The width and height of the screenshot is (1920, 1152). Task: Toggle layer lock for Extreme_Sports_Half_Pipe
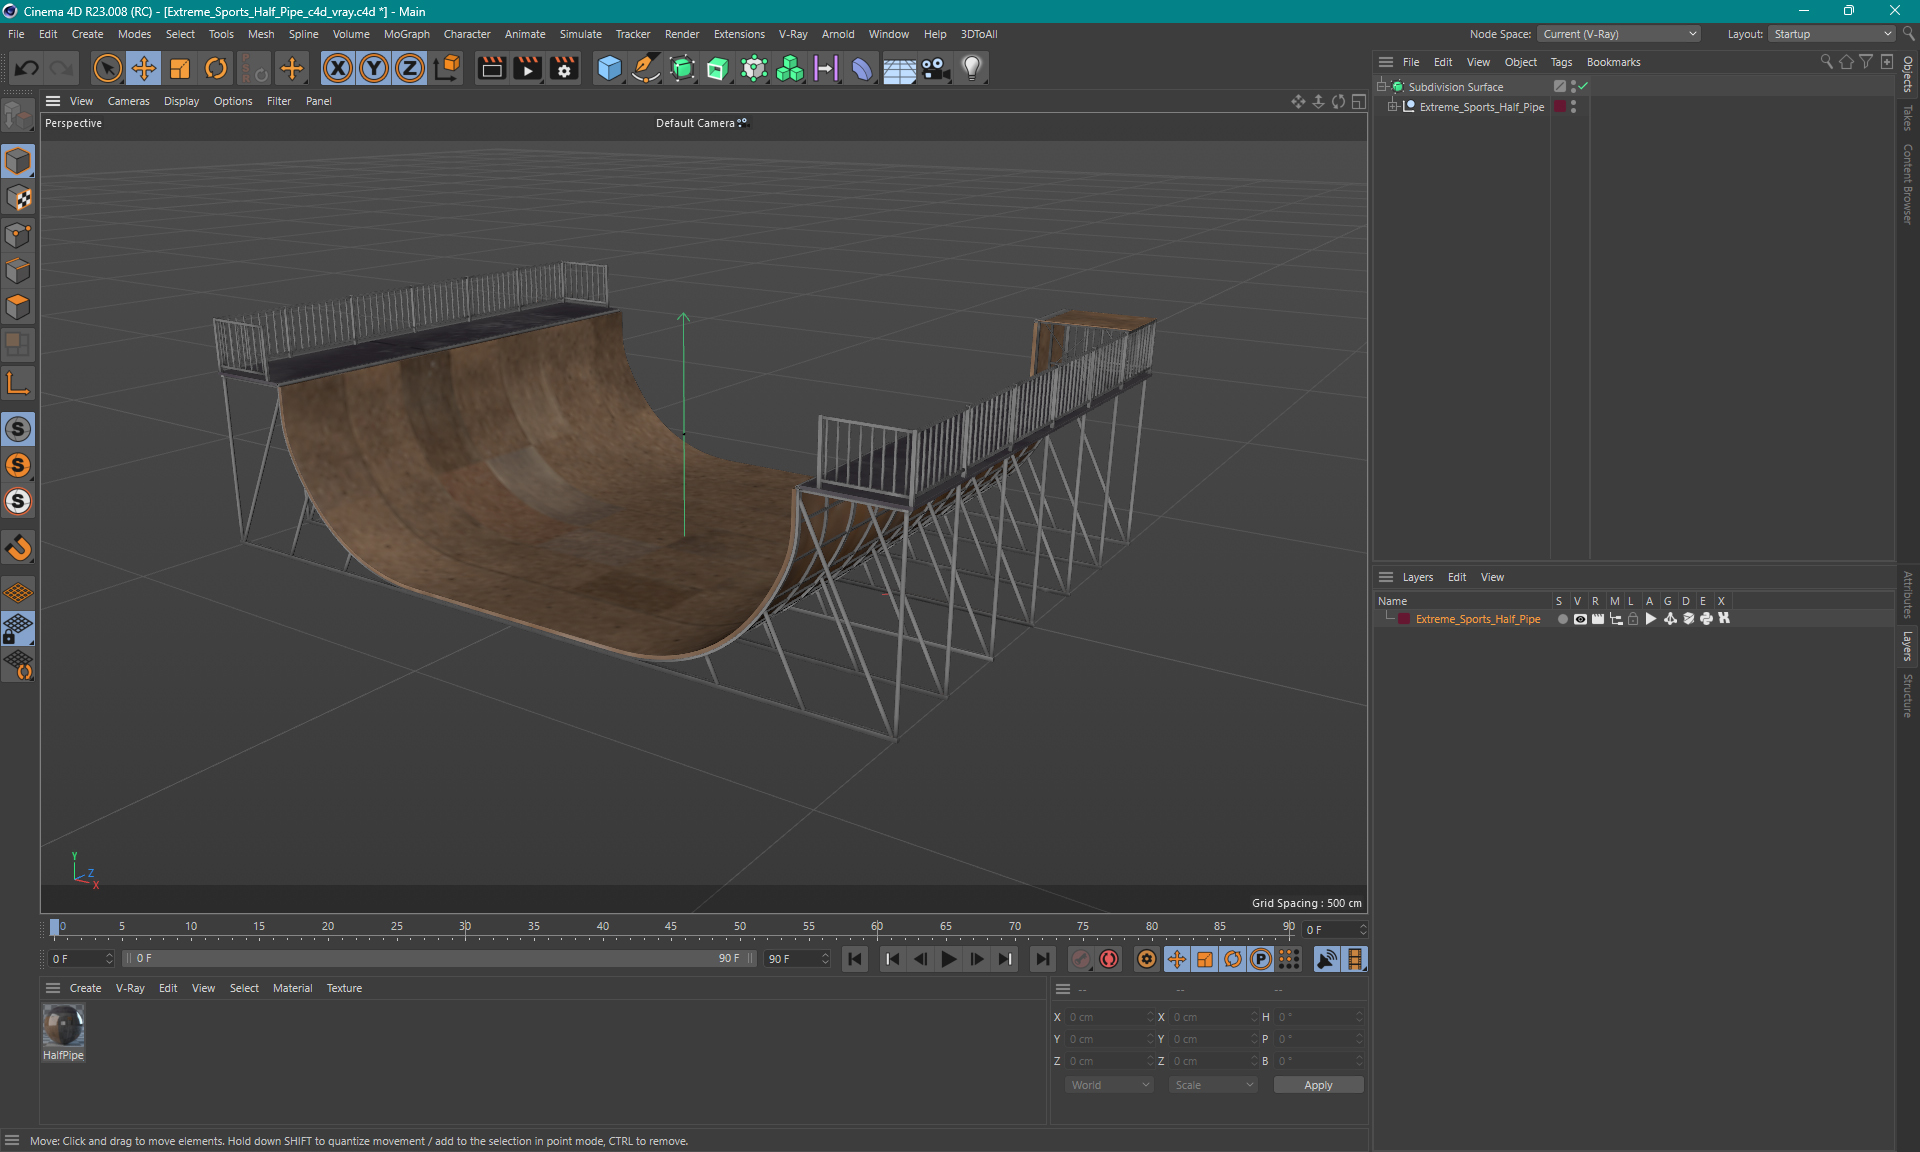(x=1633, y=619)
